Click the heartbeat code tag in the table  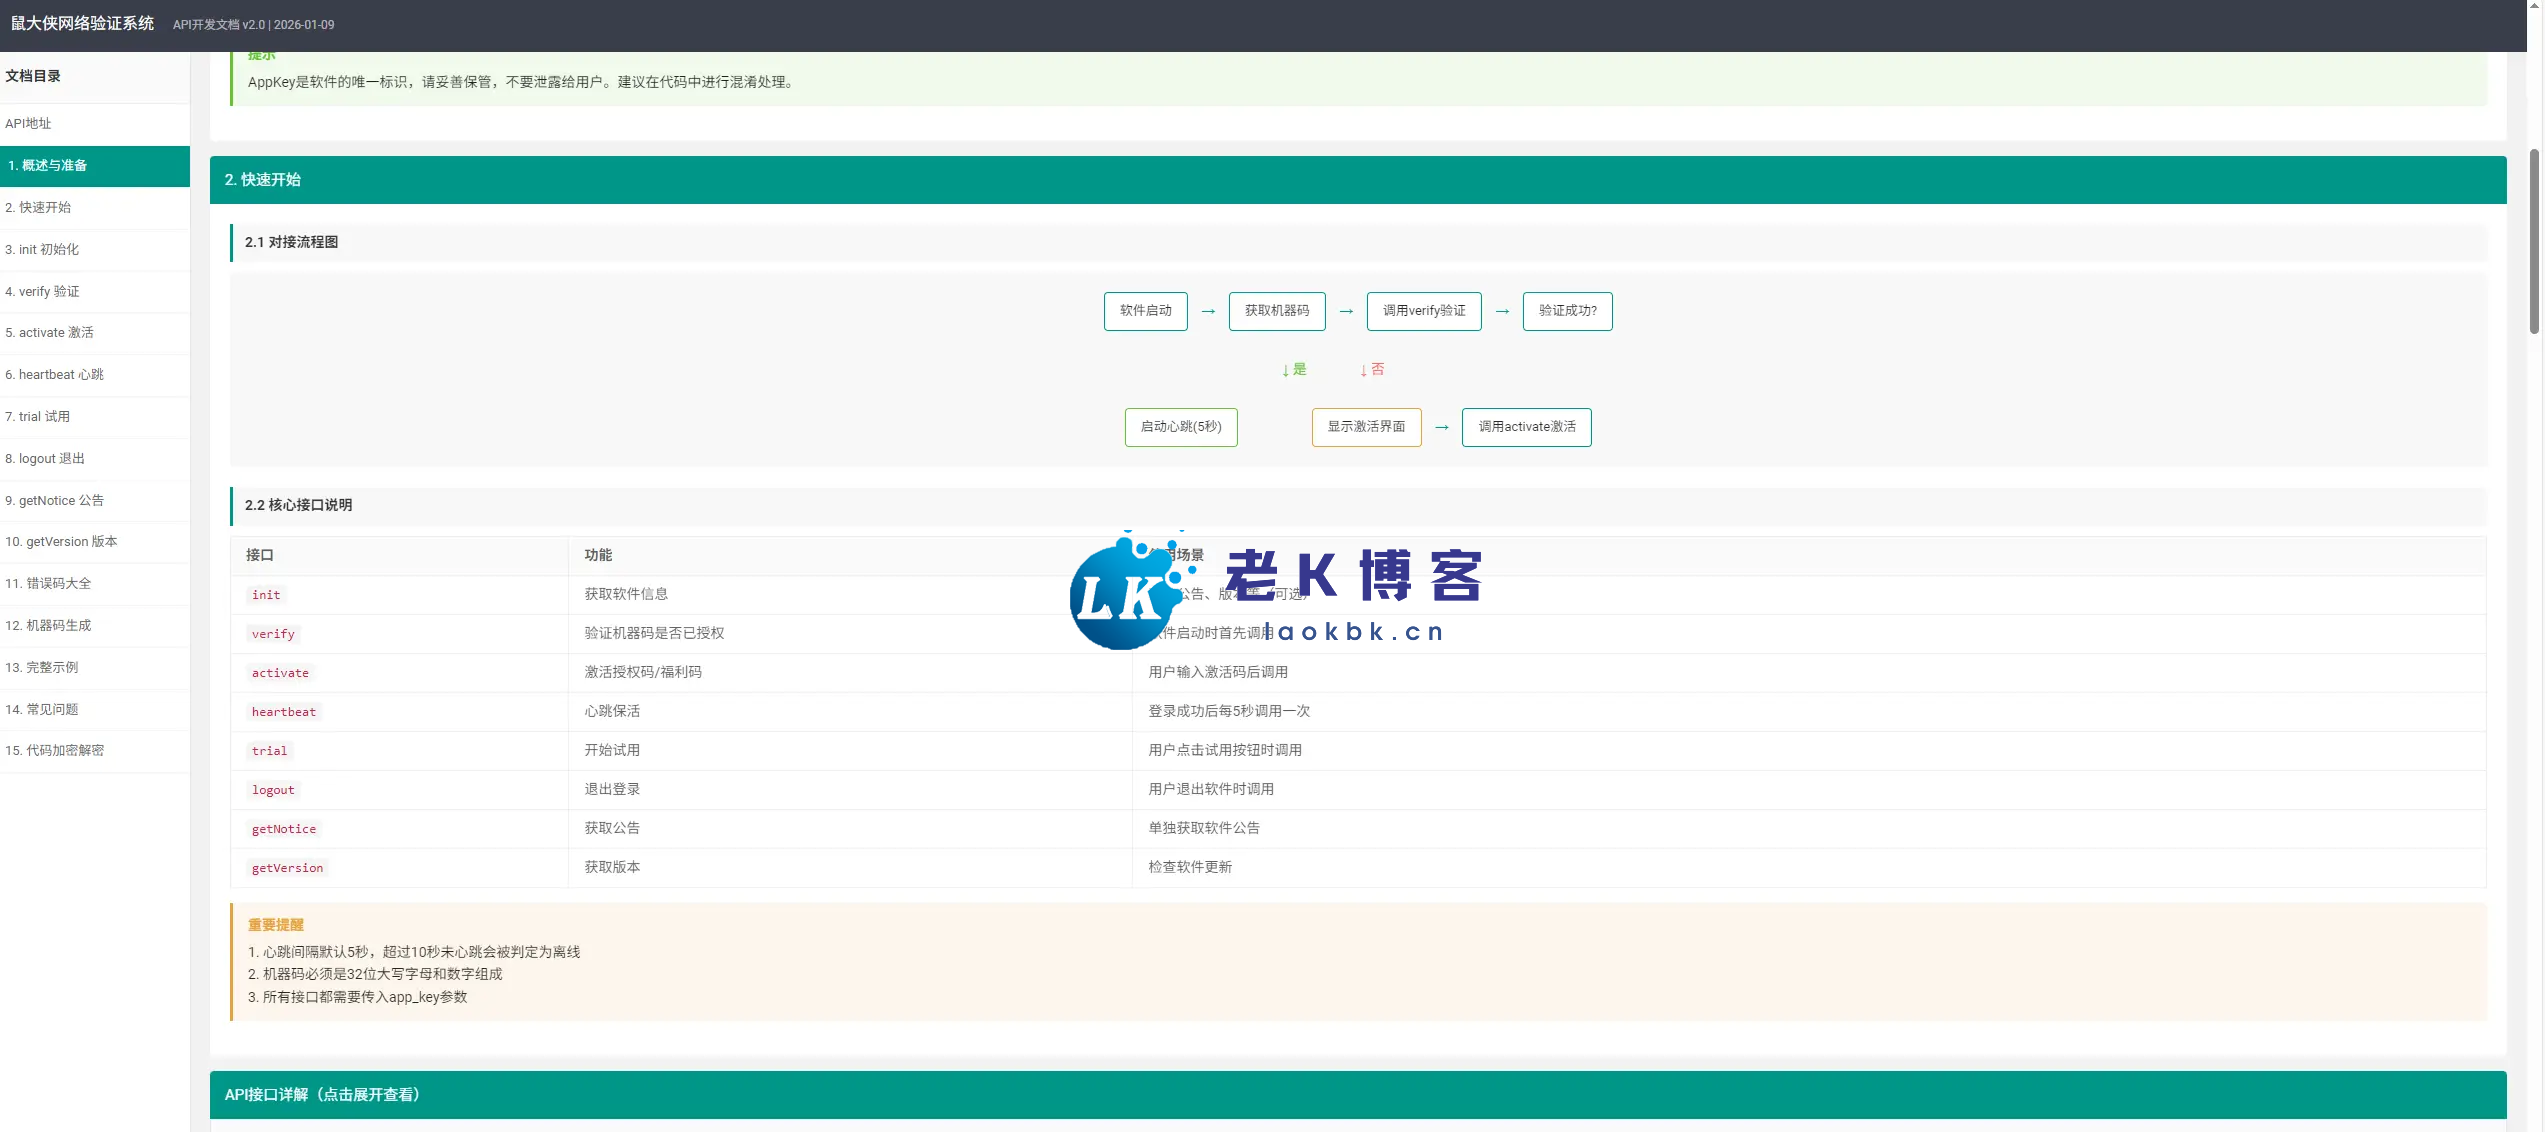click(x=283, y=712)
